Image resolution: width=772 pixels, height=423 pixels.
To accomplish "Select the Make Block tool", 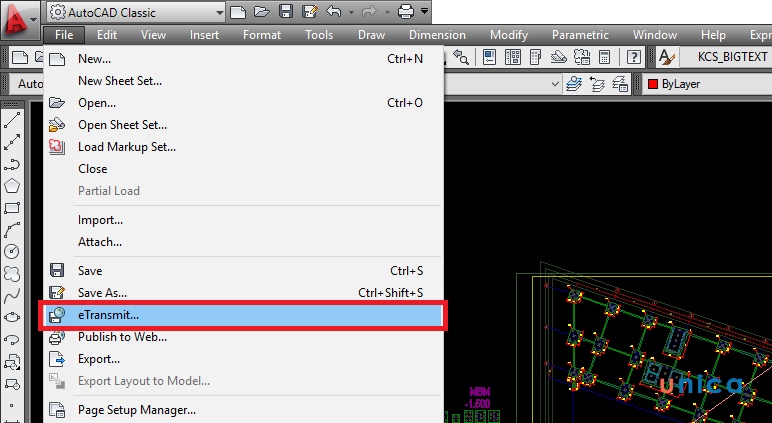I will [12, 384].
